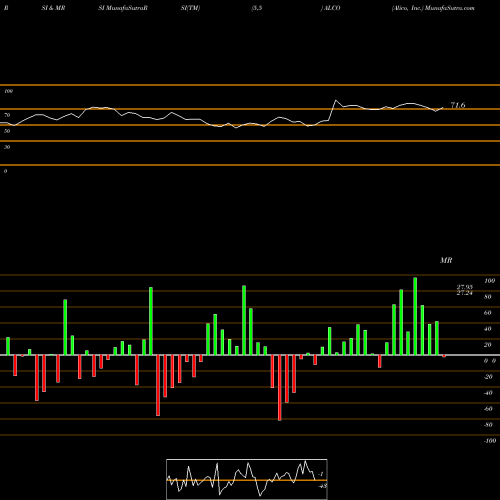Click the MR axis label 60
Viewport: 500px width, 500px height.
(x=488, y=313)
